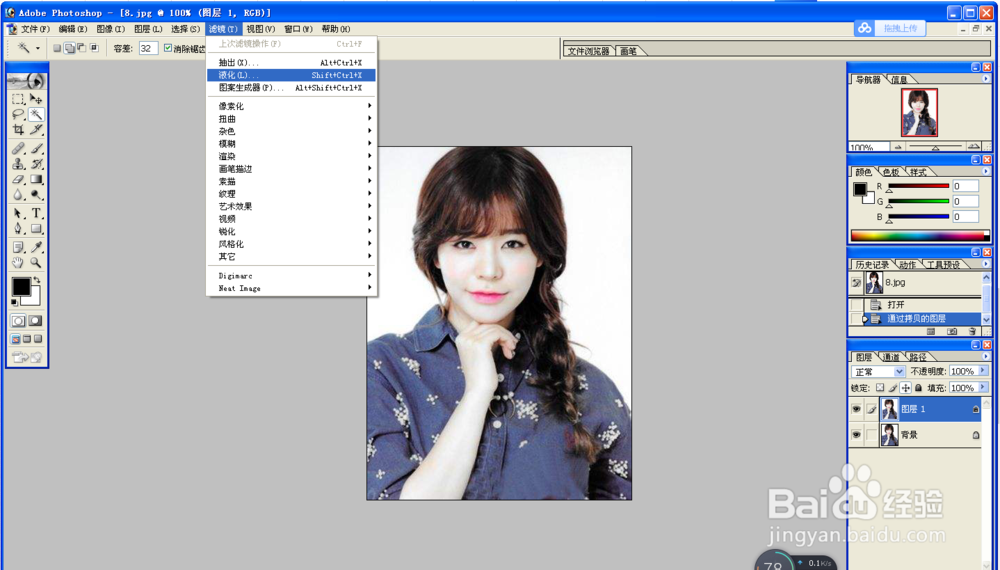Create new snapshot in History panel

click(x=952, y=332)
